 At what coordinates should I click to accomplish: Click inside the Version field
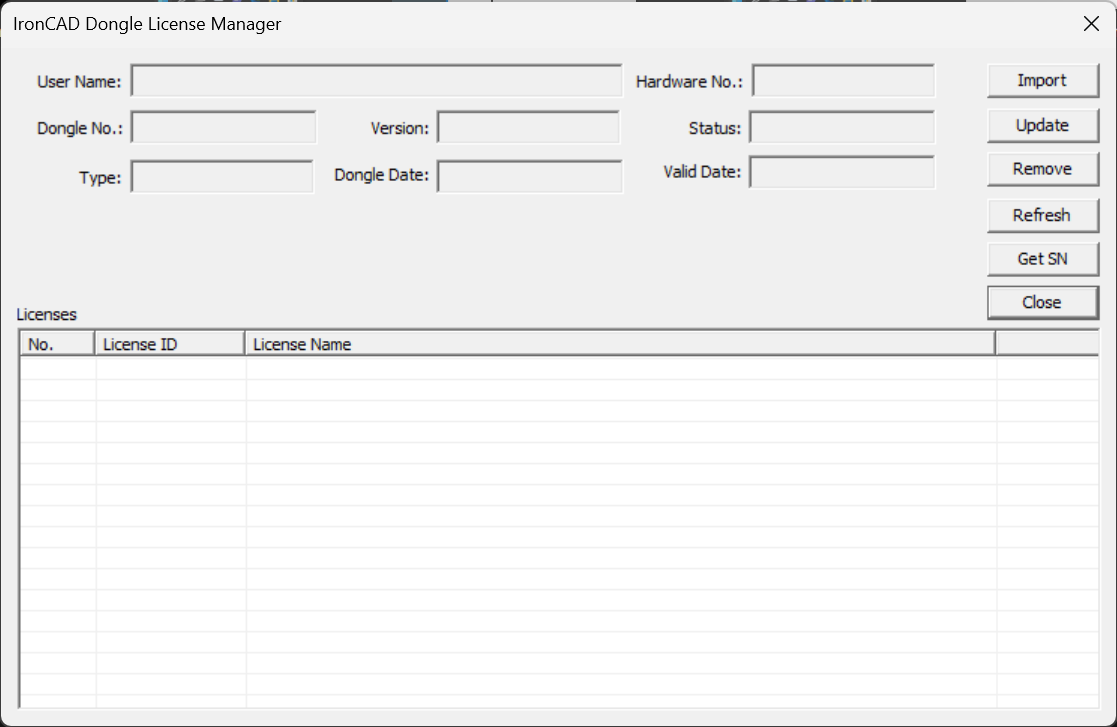tap(528, 127)
